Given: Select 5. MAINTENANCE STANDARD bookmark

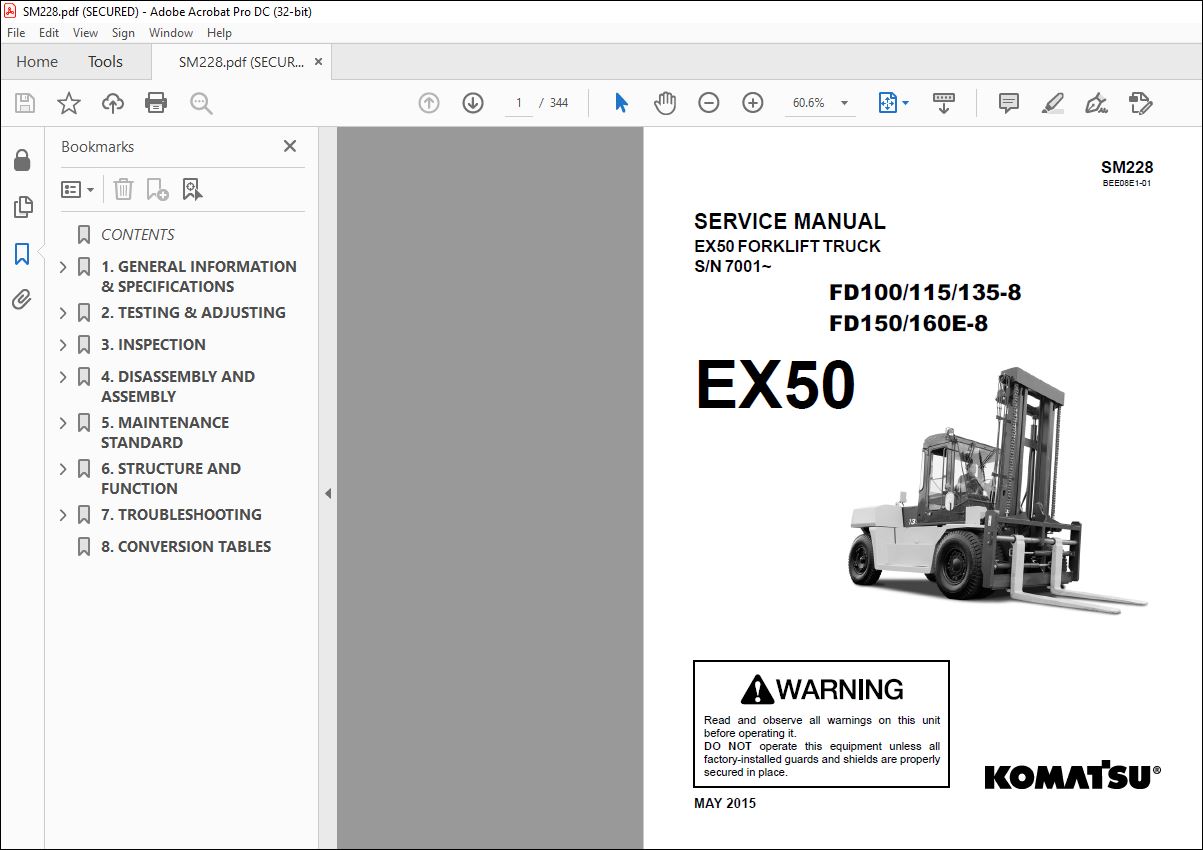Looking at the screenshot, I should pos(165,432).
